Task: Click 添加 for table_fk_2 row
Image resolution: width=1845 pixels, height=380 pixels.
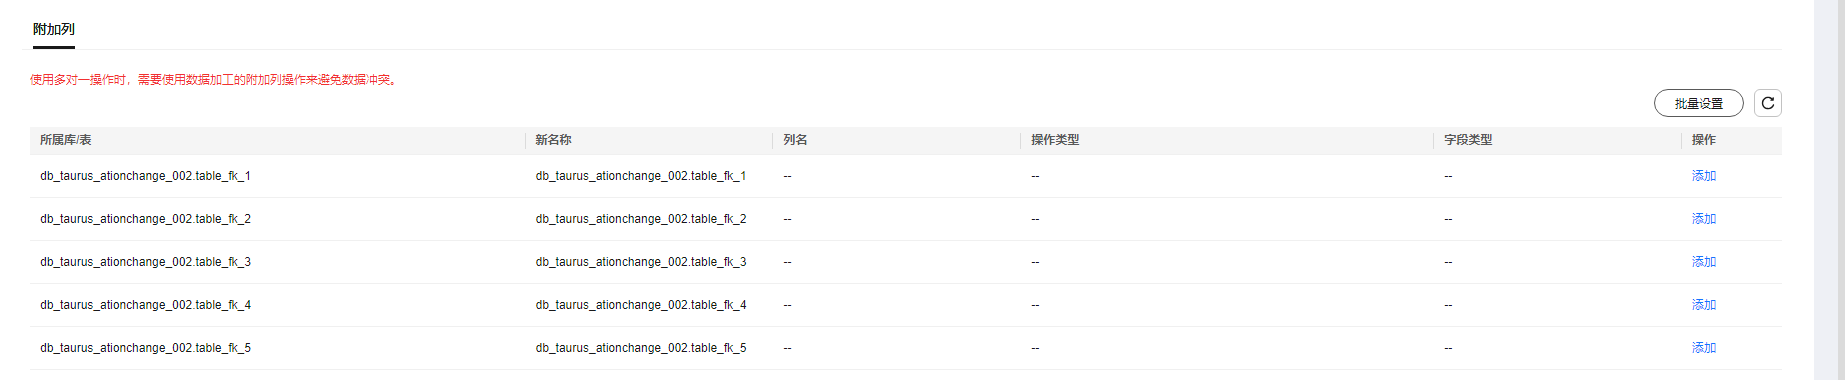Action: click(x=1703, y=219)
